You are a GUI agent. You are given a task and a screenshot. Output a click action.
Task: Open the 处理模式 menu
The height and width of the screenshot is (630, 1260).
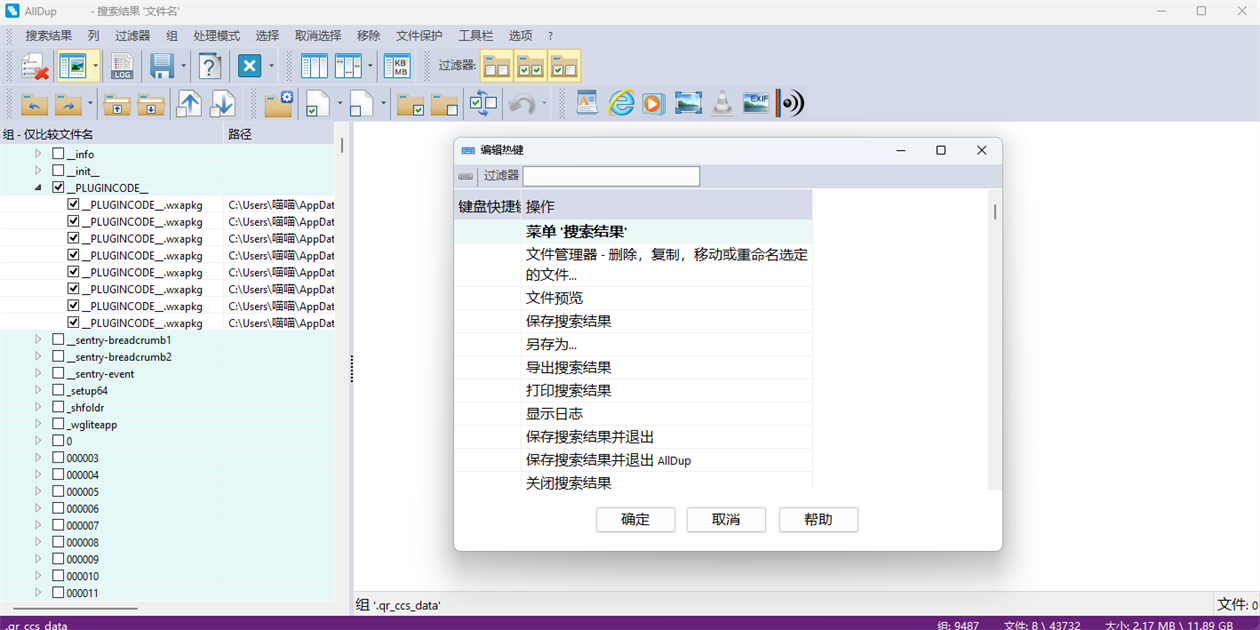216,35
